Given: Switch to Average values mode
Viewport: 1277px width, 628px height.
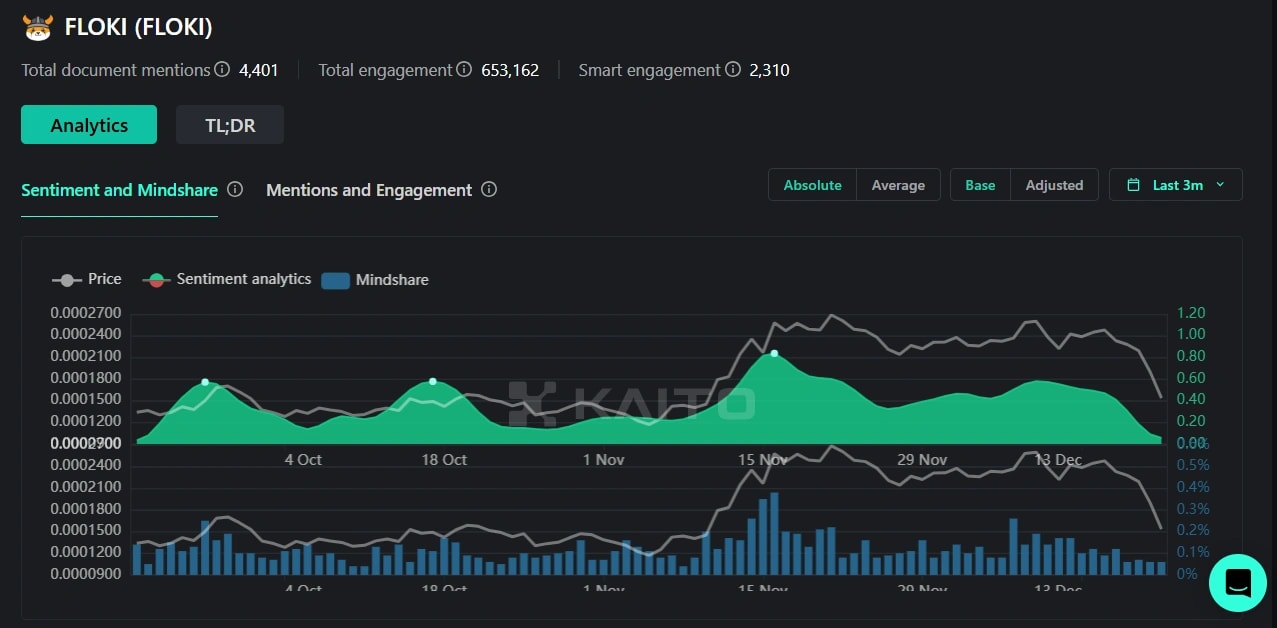Looking at the screenshot, I should (x=898, y=185).
